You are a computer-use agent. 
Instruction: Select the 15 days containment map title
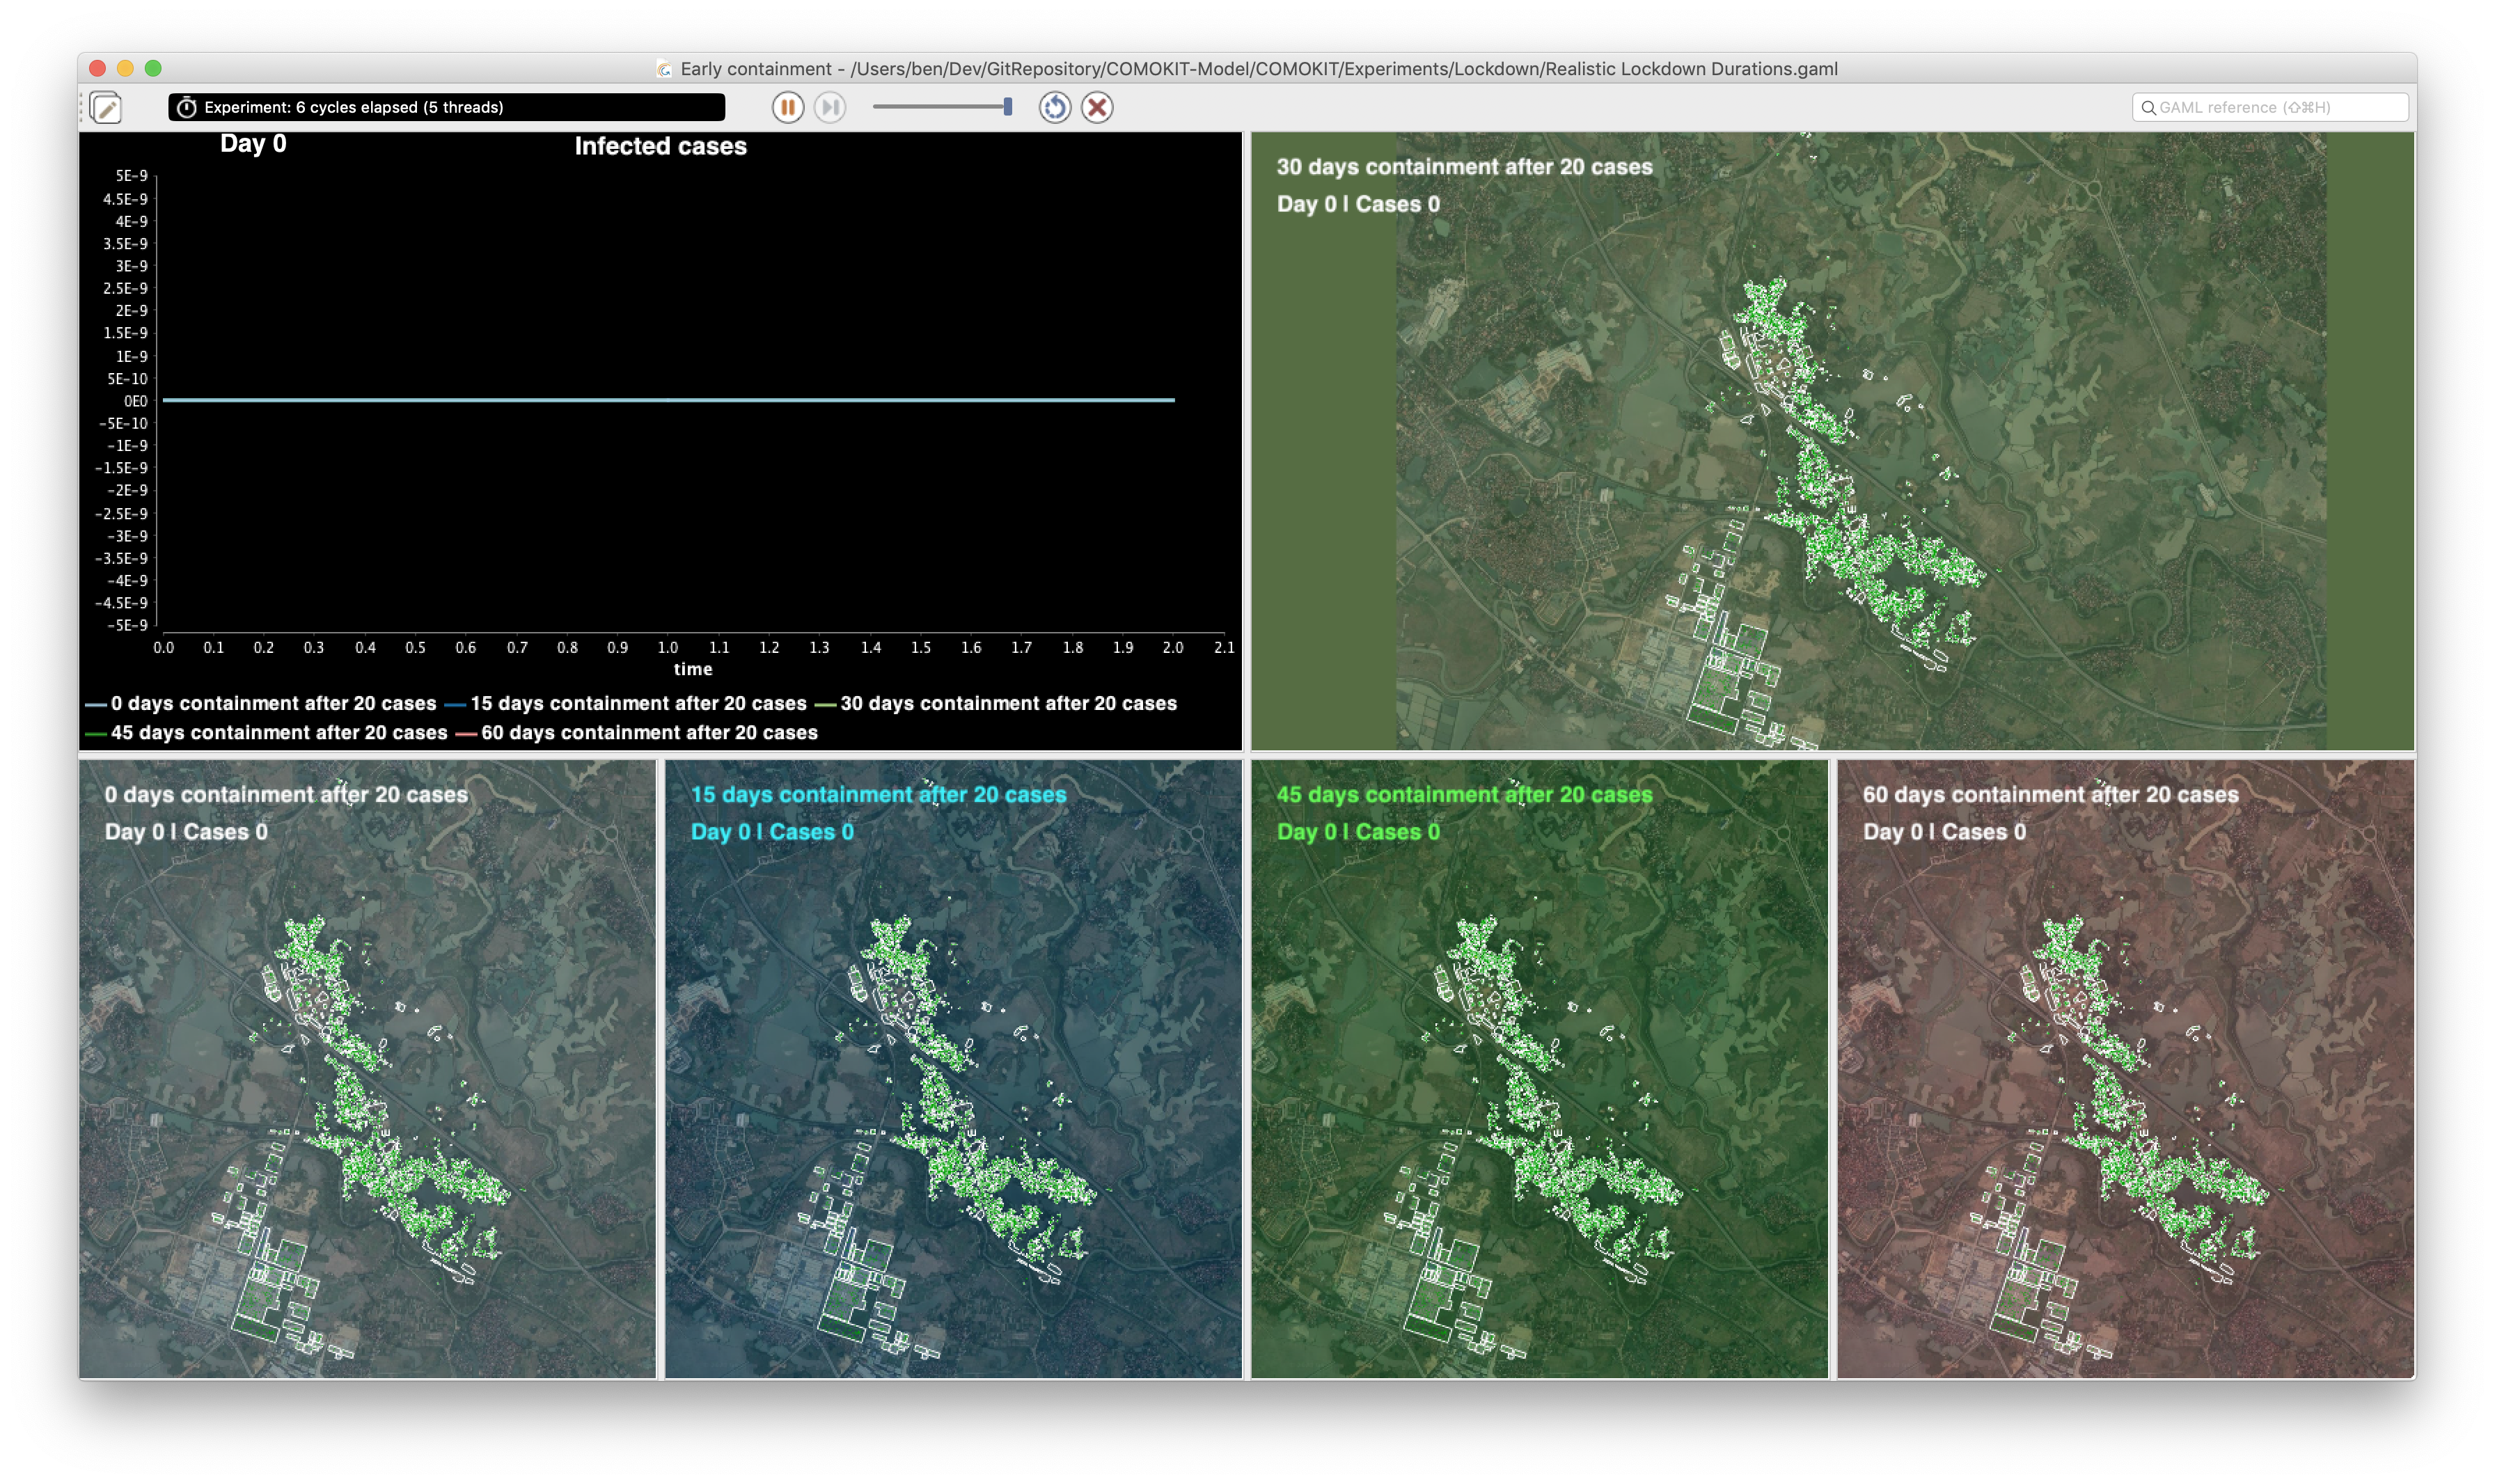pyautogui.click(x=878, y=794)
